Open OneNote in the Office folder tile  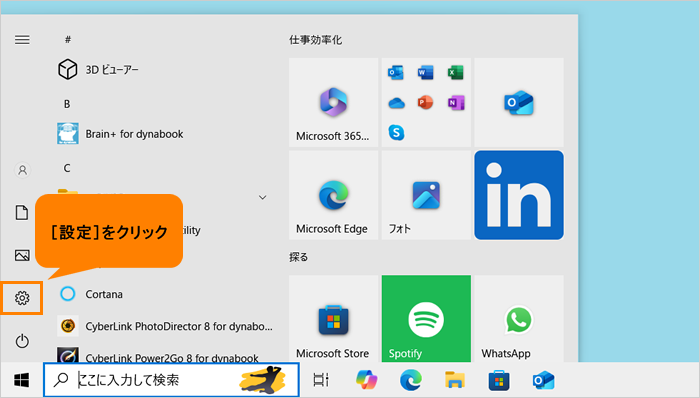[456, 103]
